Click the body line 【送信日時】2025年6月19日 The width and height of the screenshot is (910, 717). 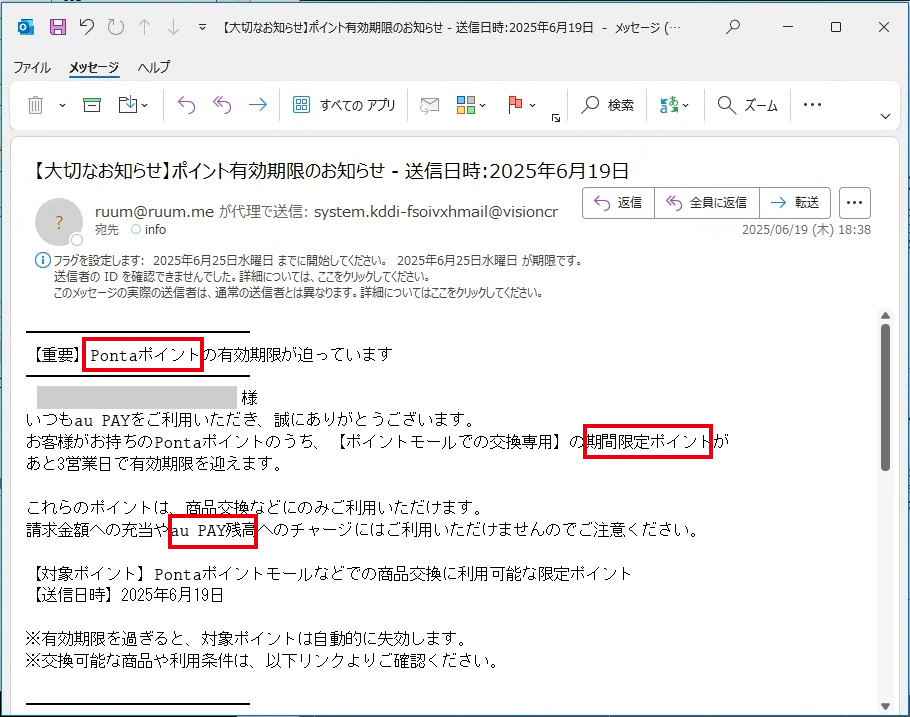pos(127,595)
